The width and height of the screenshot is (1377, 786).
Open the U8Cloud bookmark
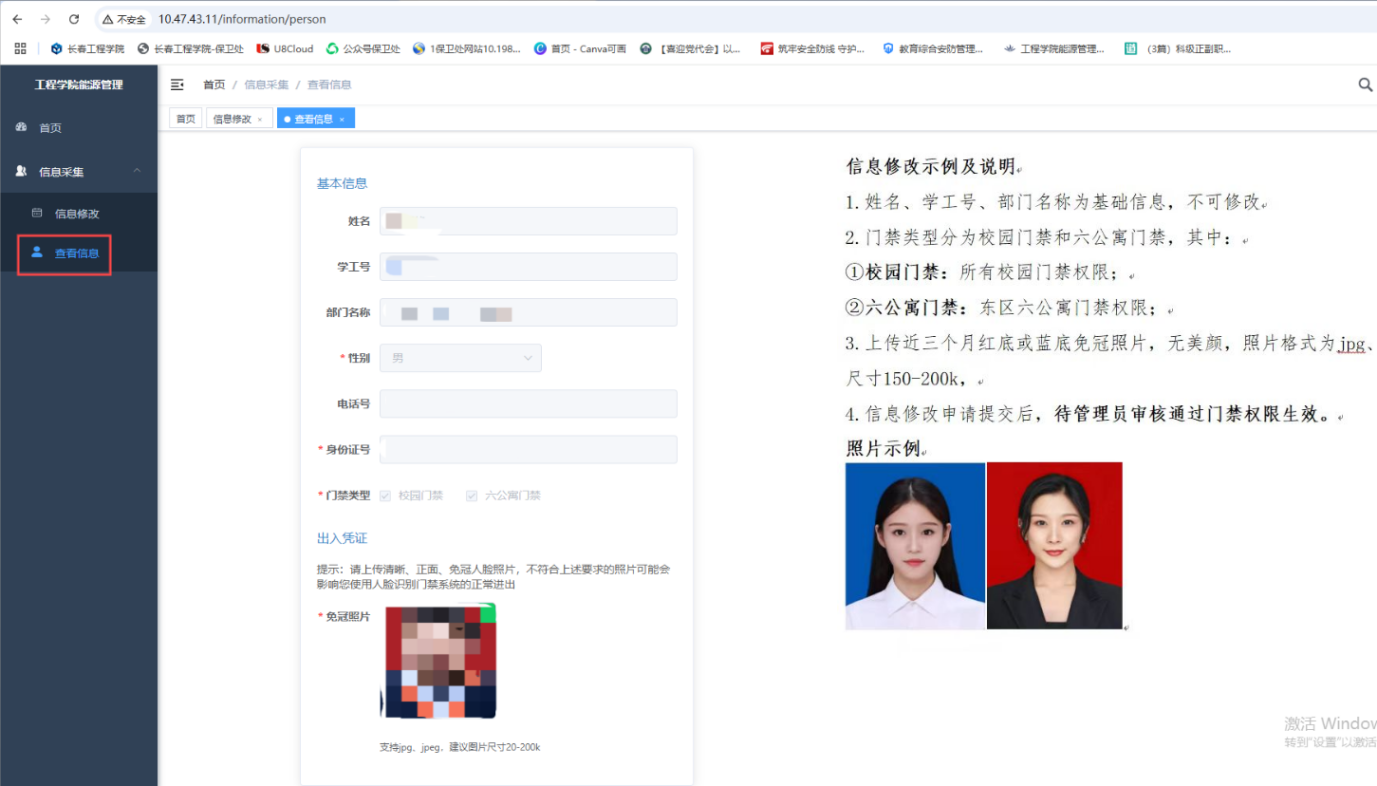(x=286, y=48)
